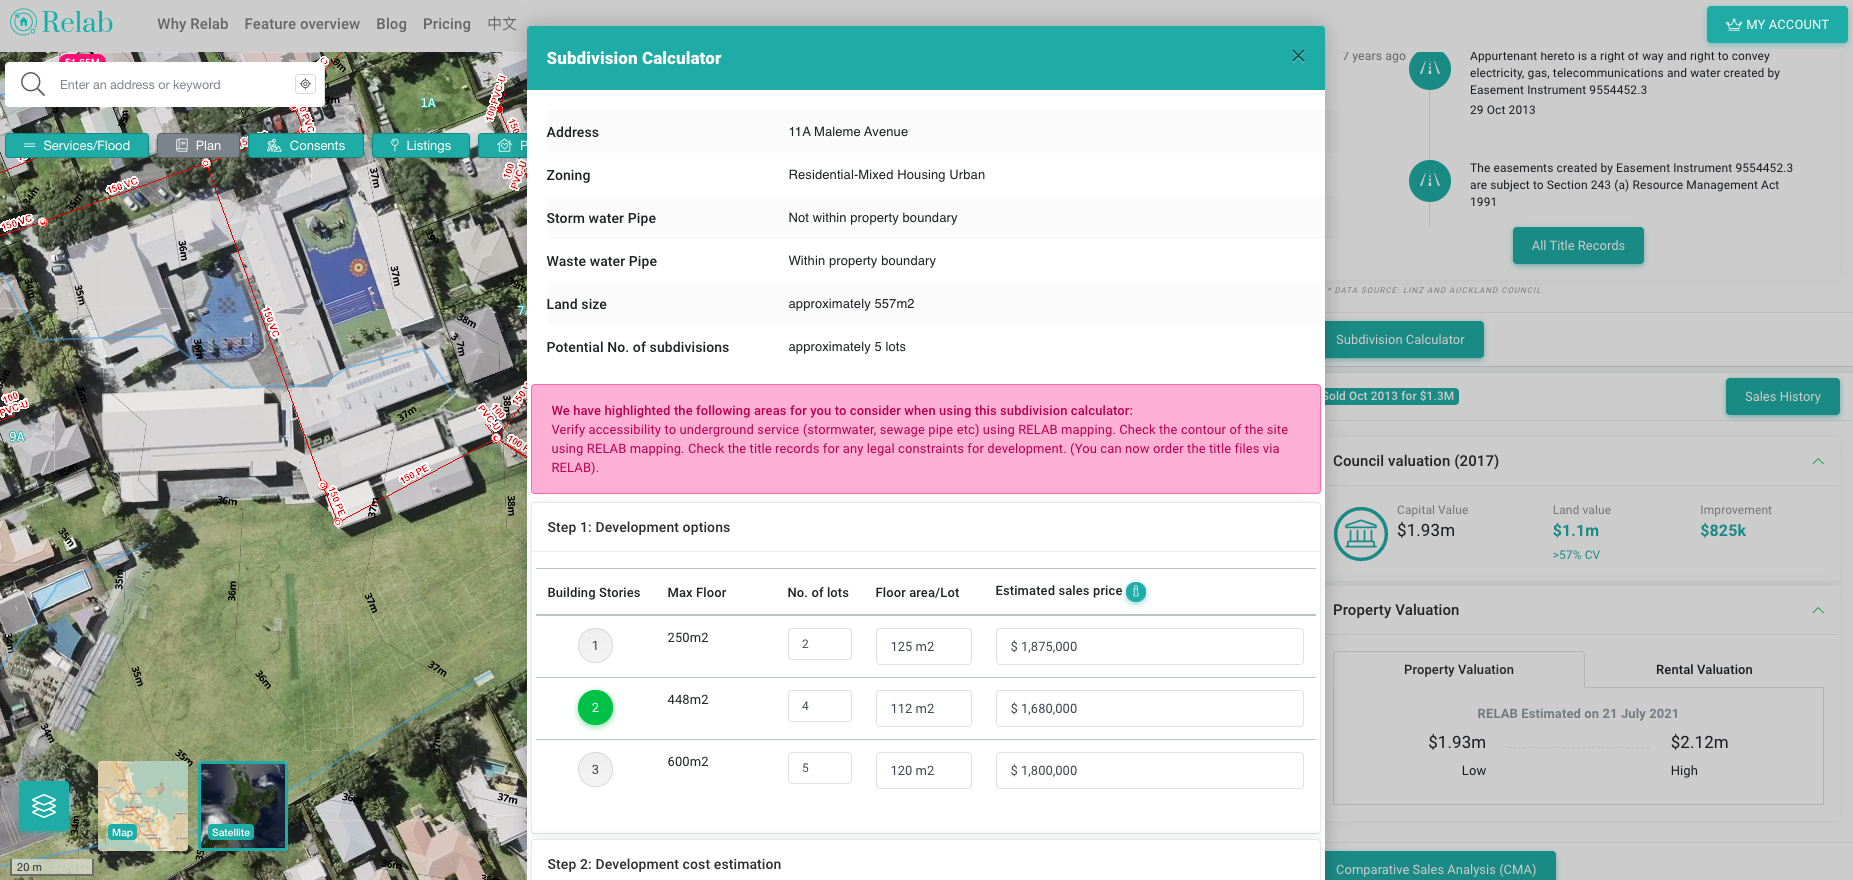Click road icon beside Section 243 easement note
Image resolution: width=1853 pixels, height=880 pixels.
pos(1430,181)
